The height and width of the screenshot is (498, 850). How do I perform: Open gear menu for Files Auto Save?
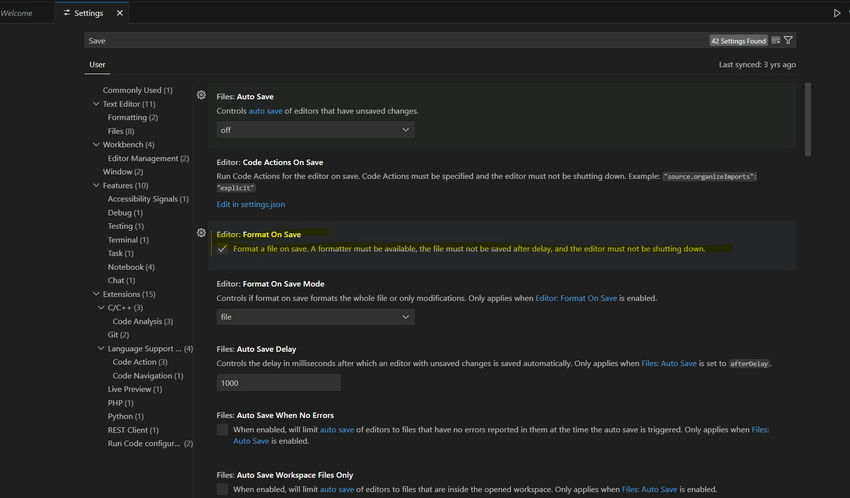coord(201,95)
